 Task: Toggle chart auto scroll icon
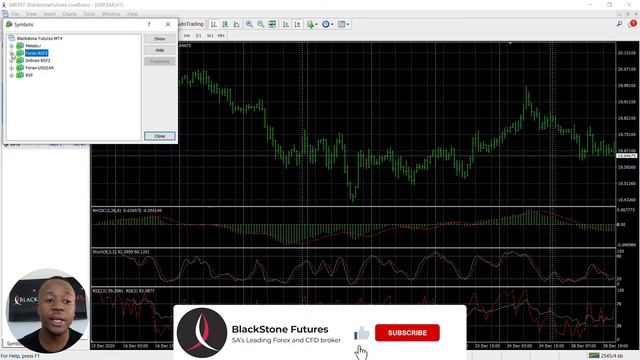coord(286,24)
